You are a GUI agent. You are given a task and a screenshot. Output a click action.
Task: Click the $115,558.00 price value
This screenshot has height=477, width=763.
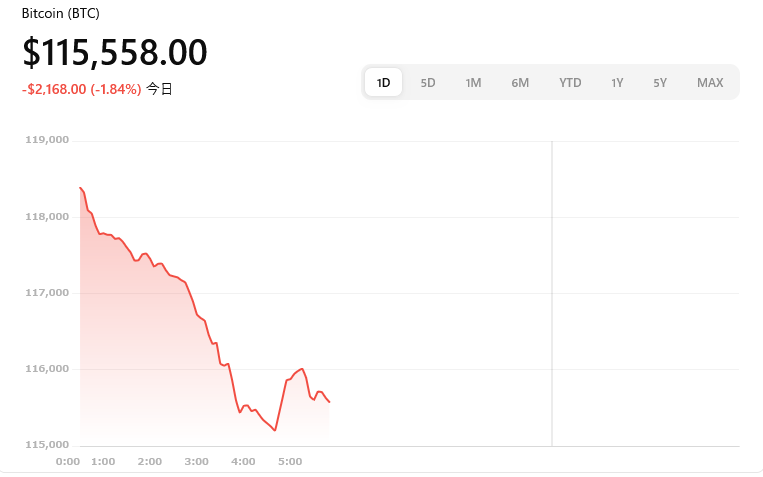115,52
